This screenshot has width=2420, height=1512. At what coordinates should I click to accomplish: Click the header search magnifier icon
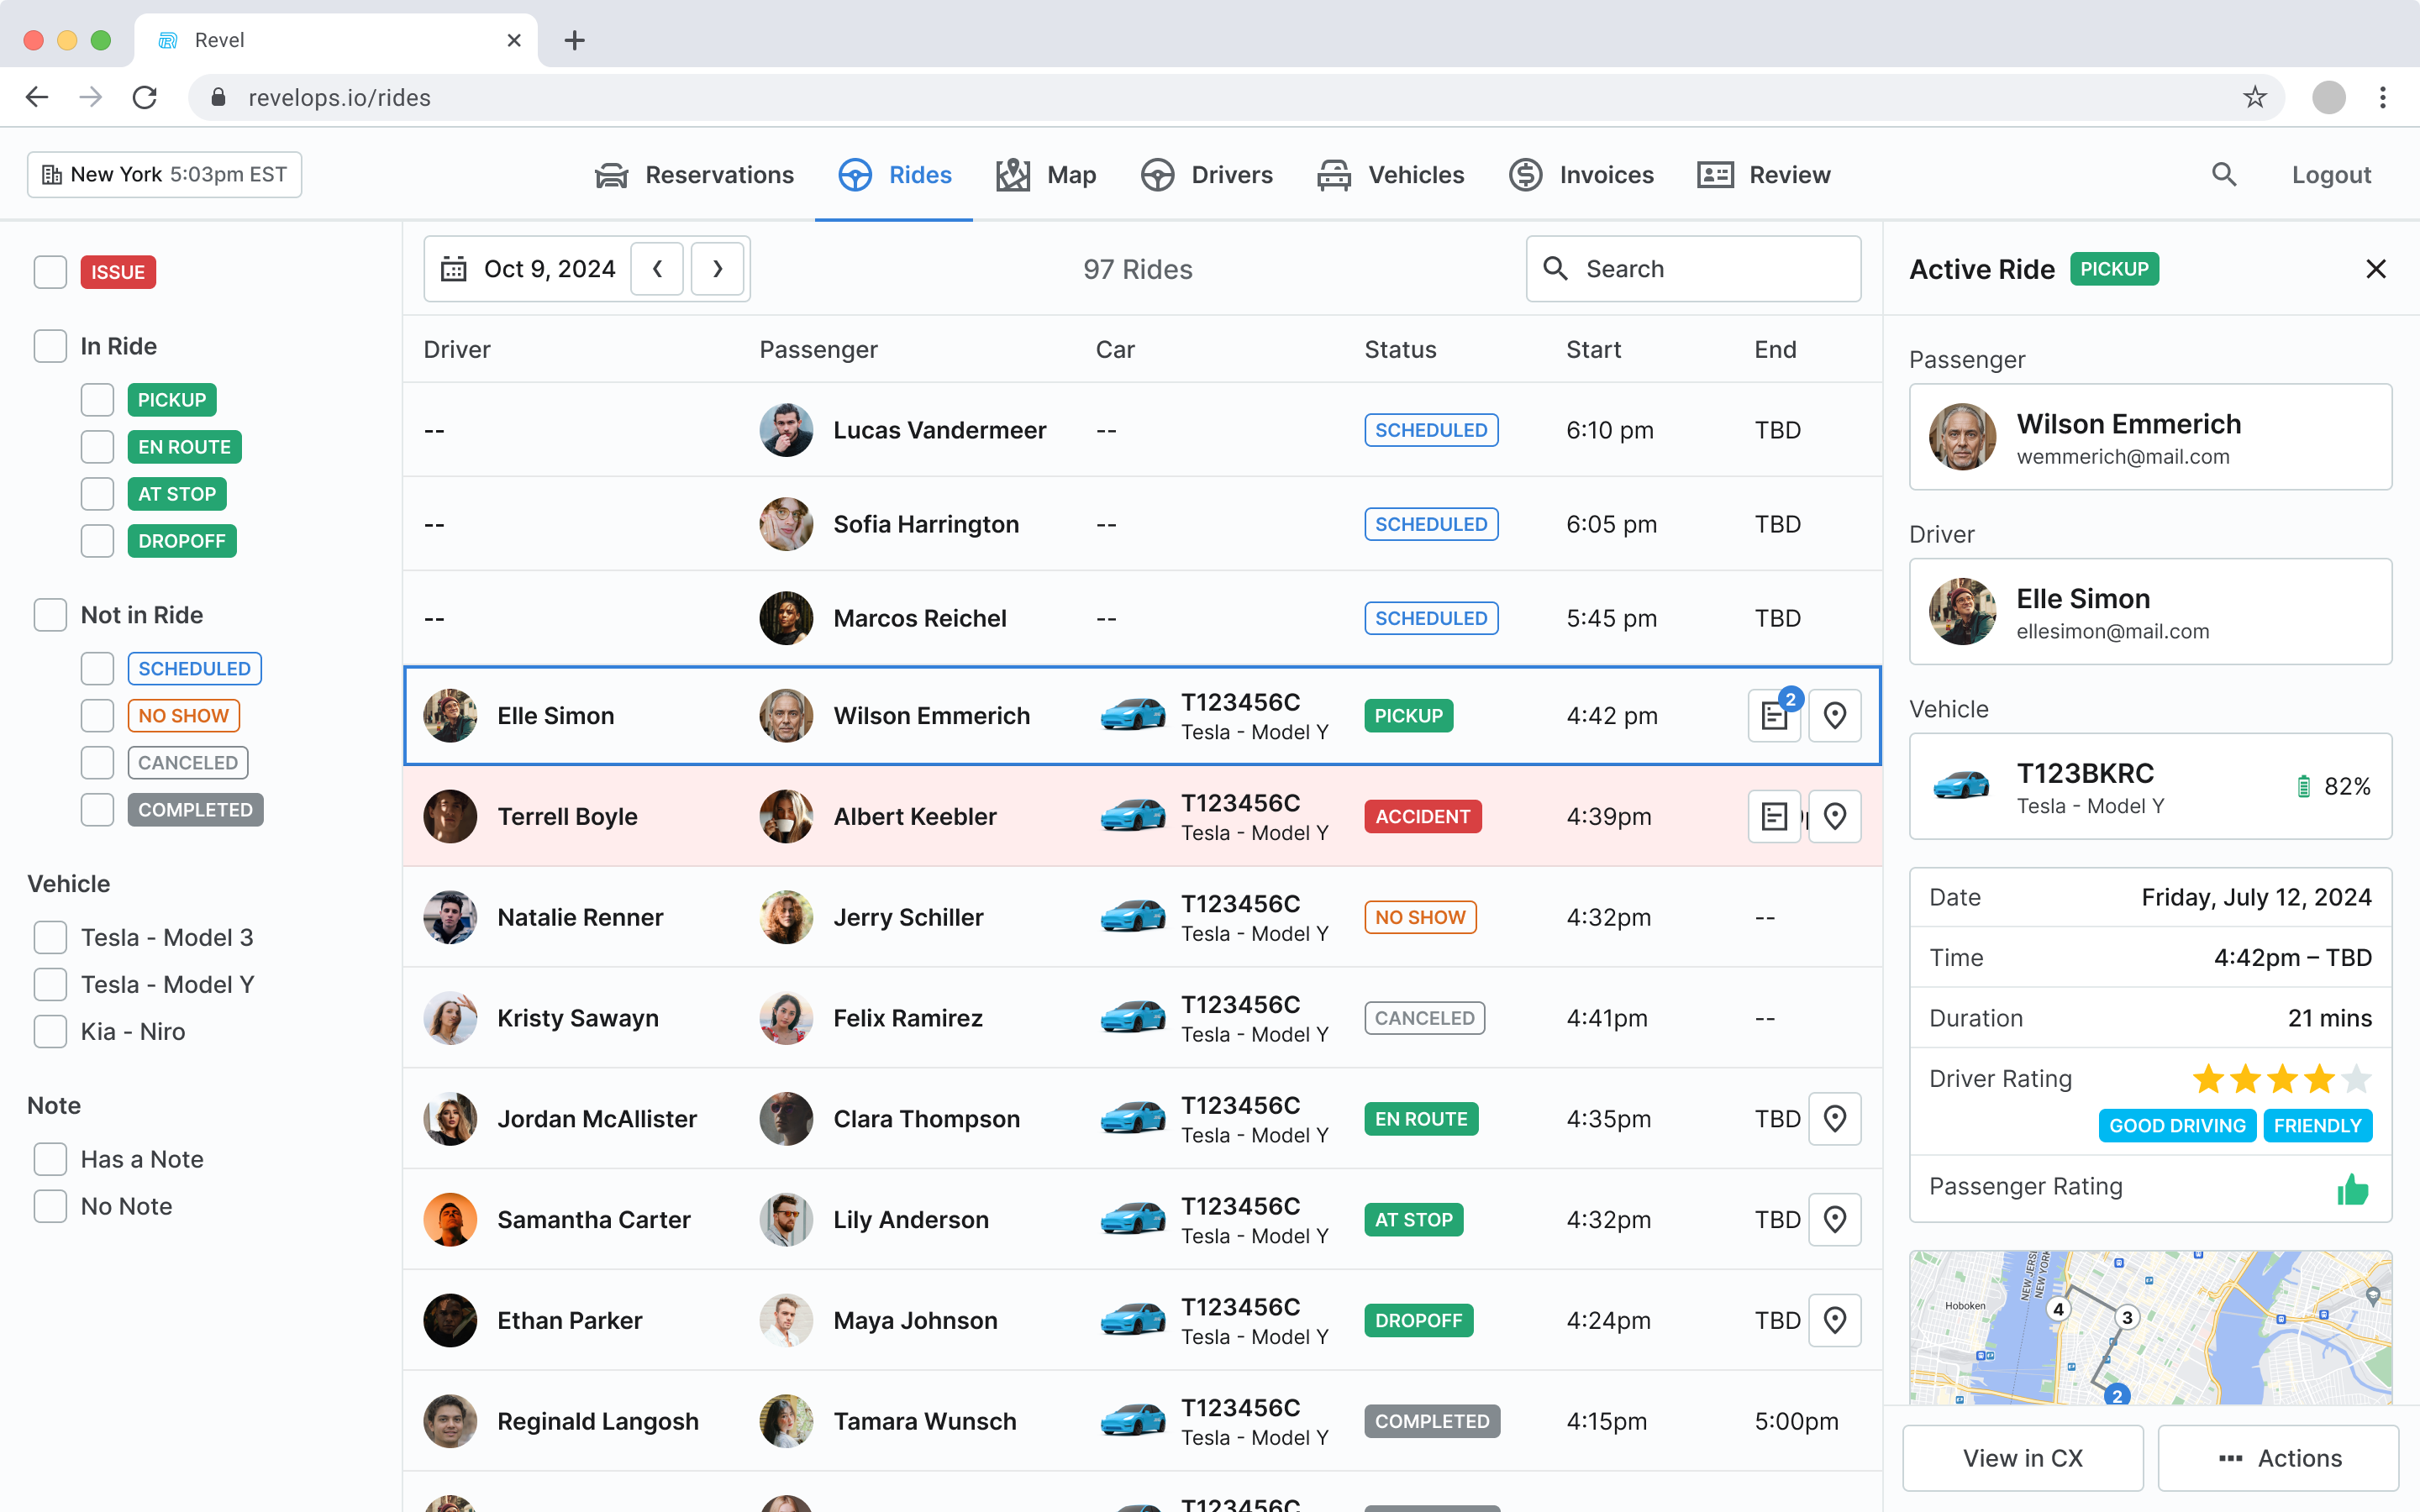2223,175
